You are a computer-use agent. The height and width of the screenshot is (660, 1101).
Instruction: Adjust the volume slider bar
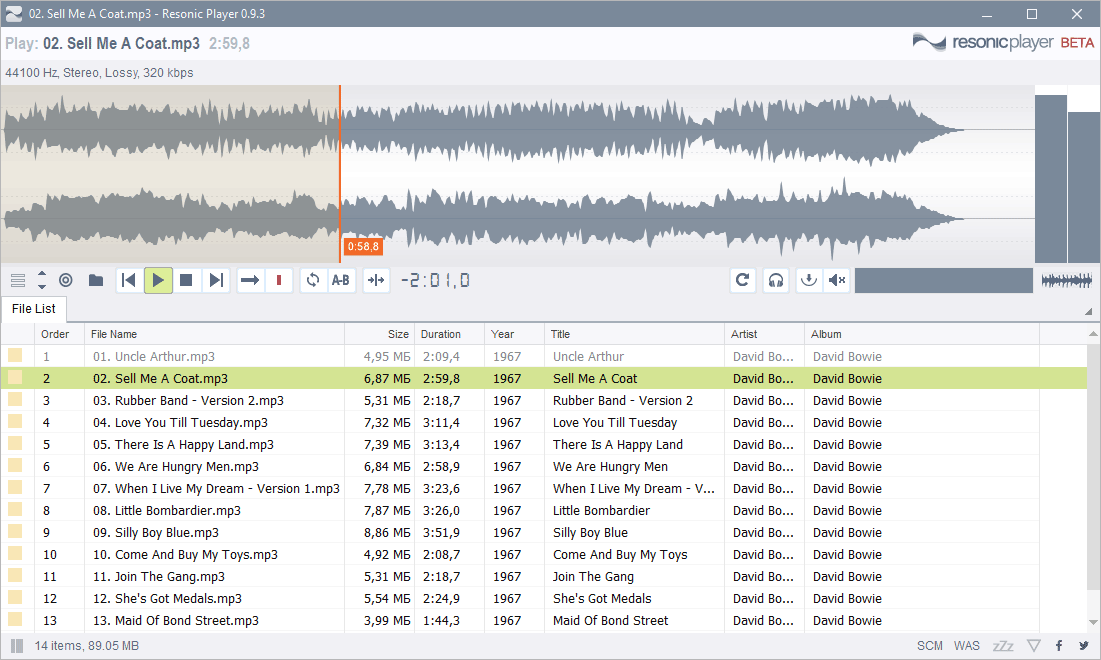pos(944,280)
